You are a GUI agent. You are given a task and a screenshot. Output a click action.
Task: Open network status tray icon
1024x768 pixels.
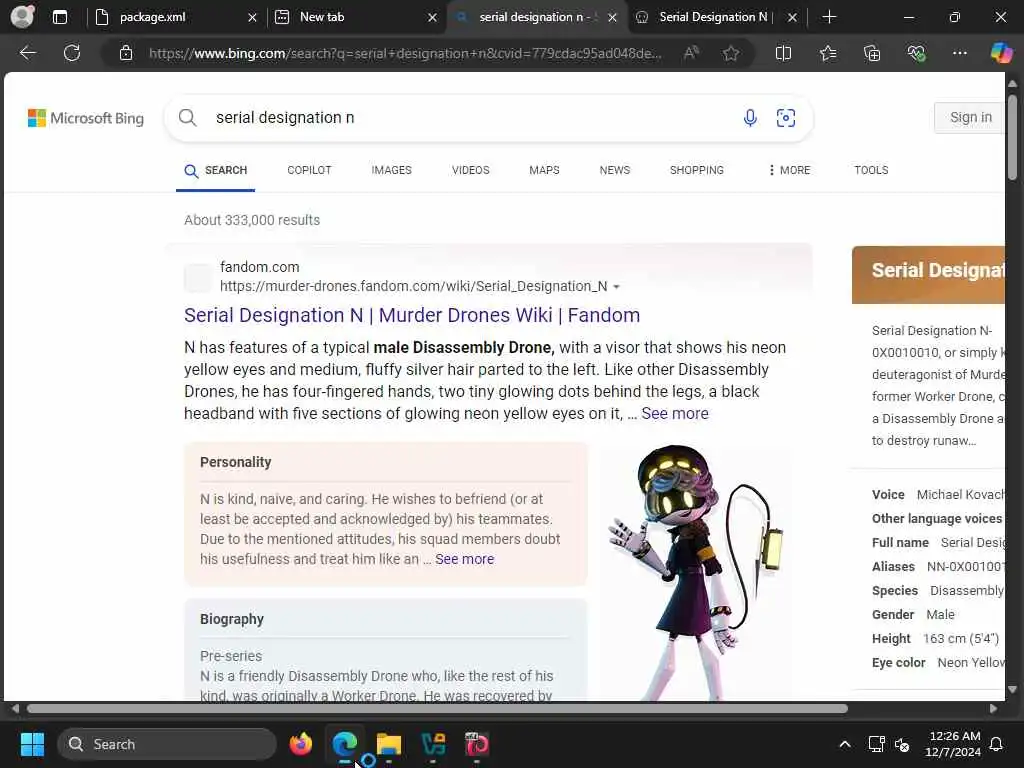[876, 744]
